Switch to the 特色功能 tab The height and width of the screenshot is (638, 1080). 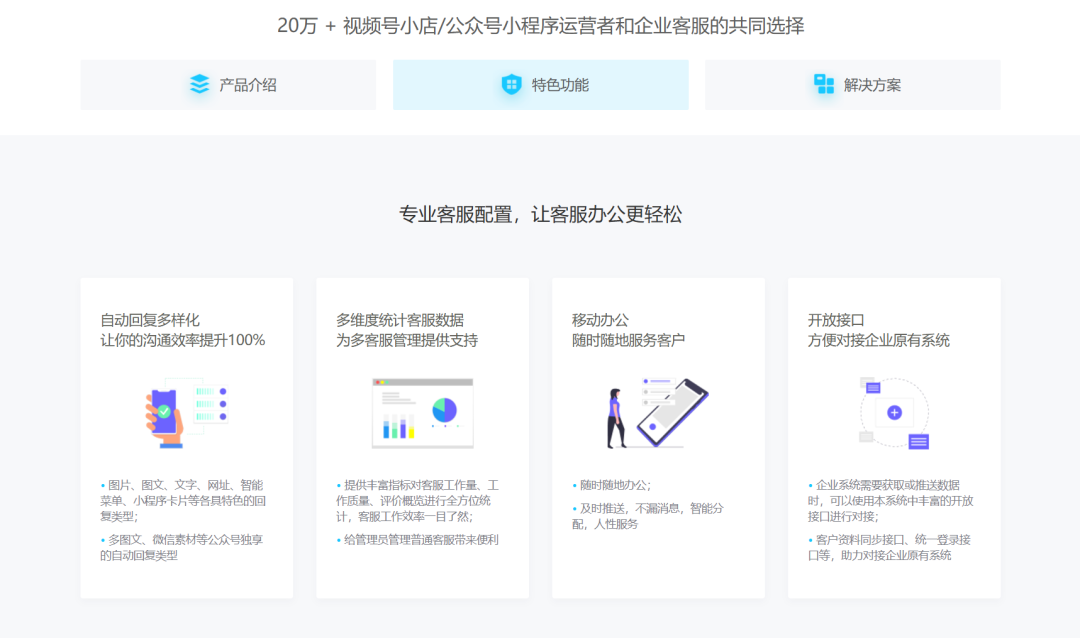[x=560, y=85]
